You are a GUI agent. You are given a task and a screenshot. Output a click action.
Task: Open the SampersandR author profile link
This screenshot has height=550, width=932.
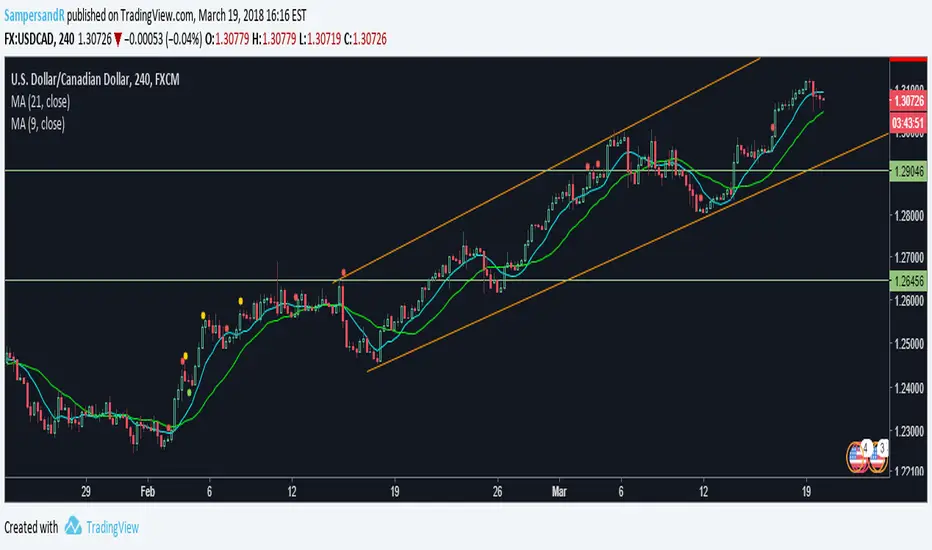pos(34,15)
